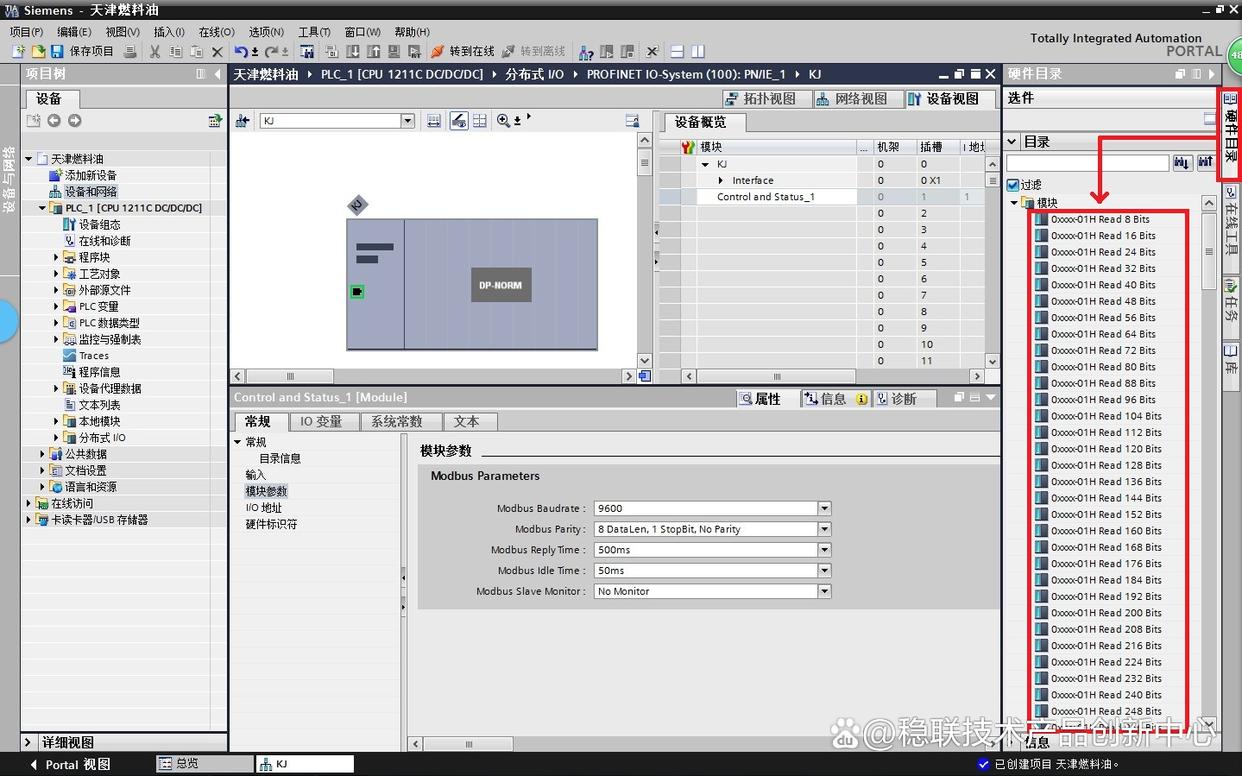
Task: Expand the PLC 变量 tree node
Action: 57,306
